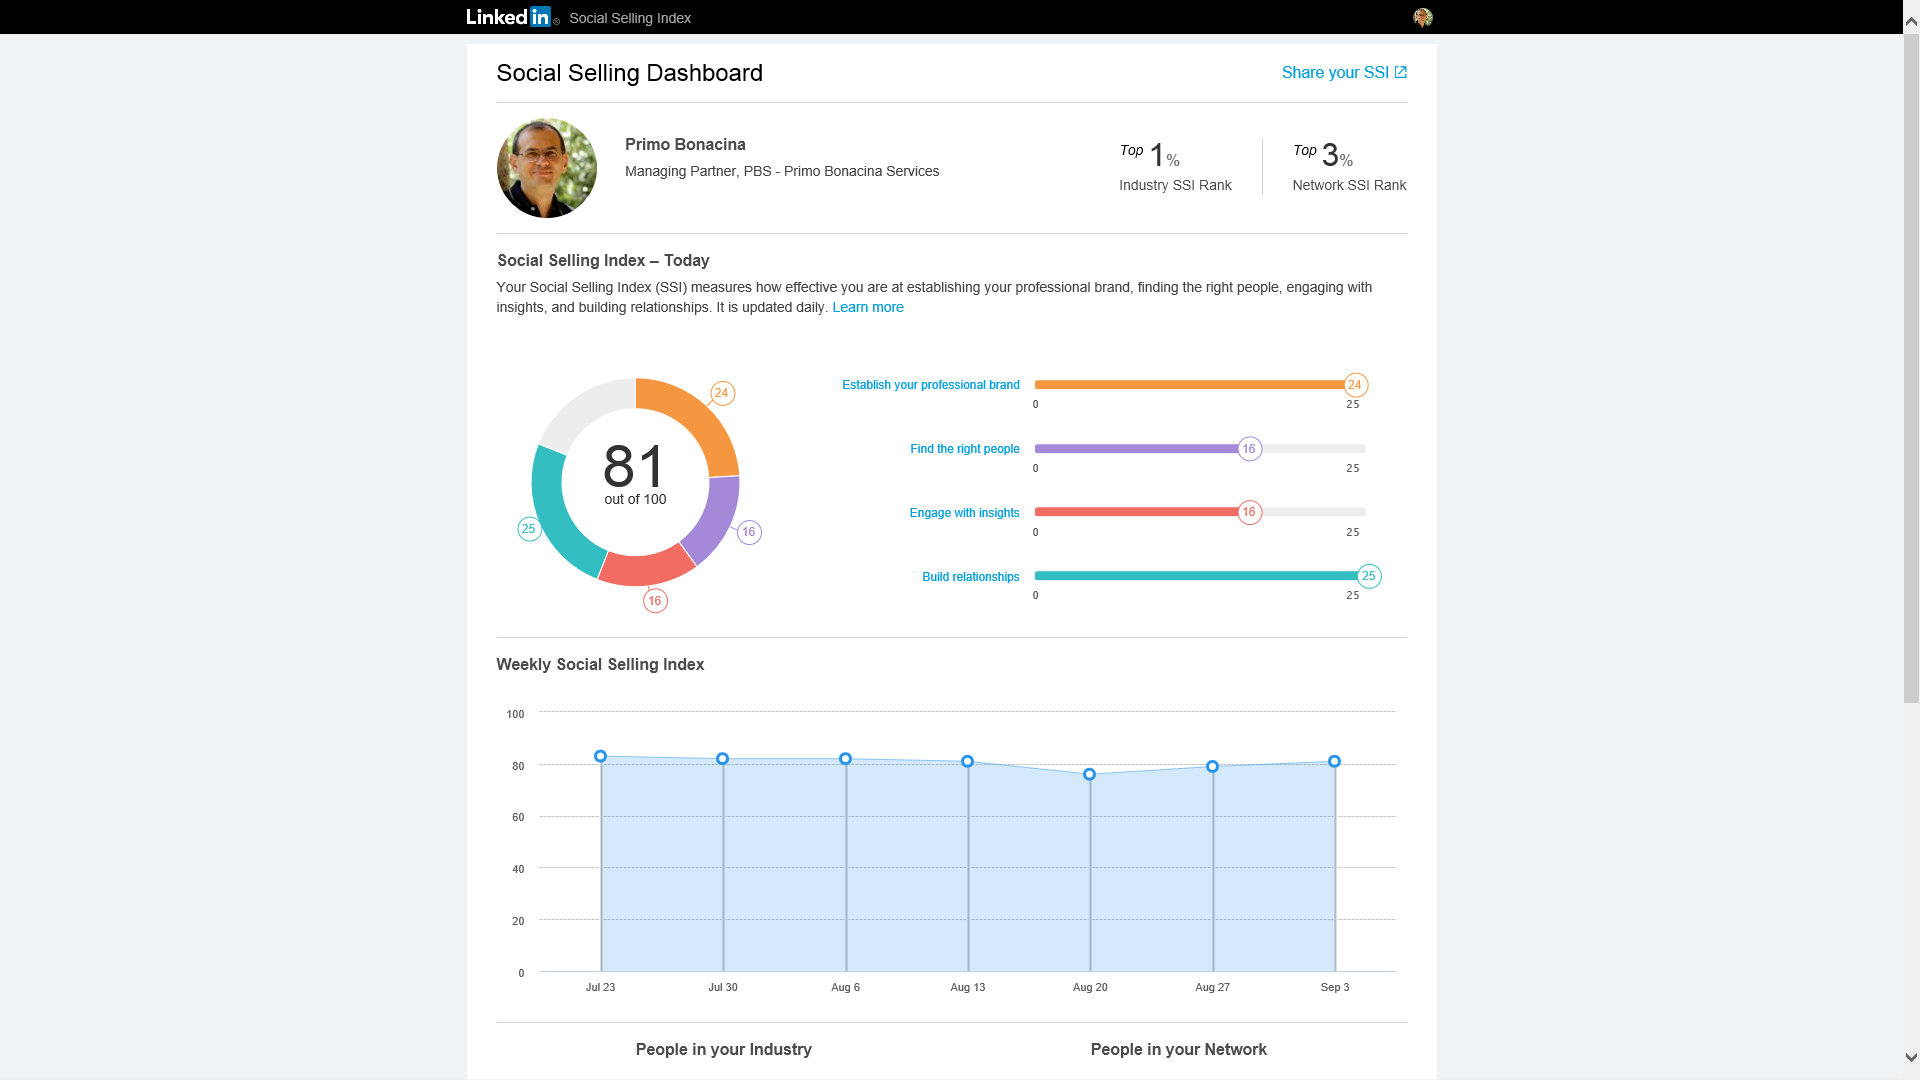Click the 81 out of 100 score
The image size is (1920, 1080).
[x=635, y=475]
